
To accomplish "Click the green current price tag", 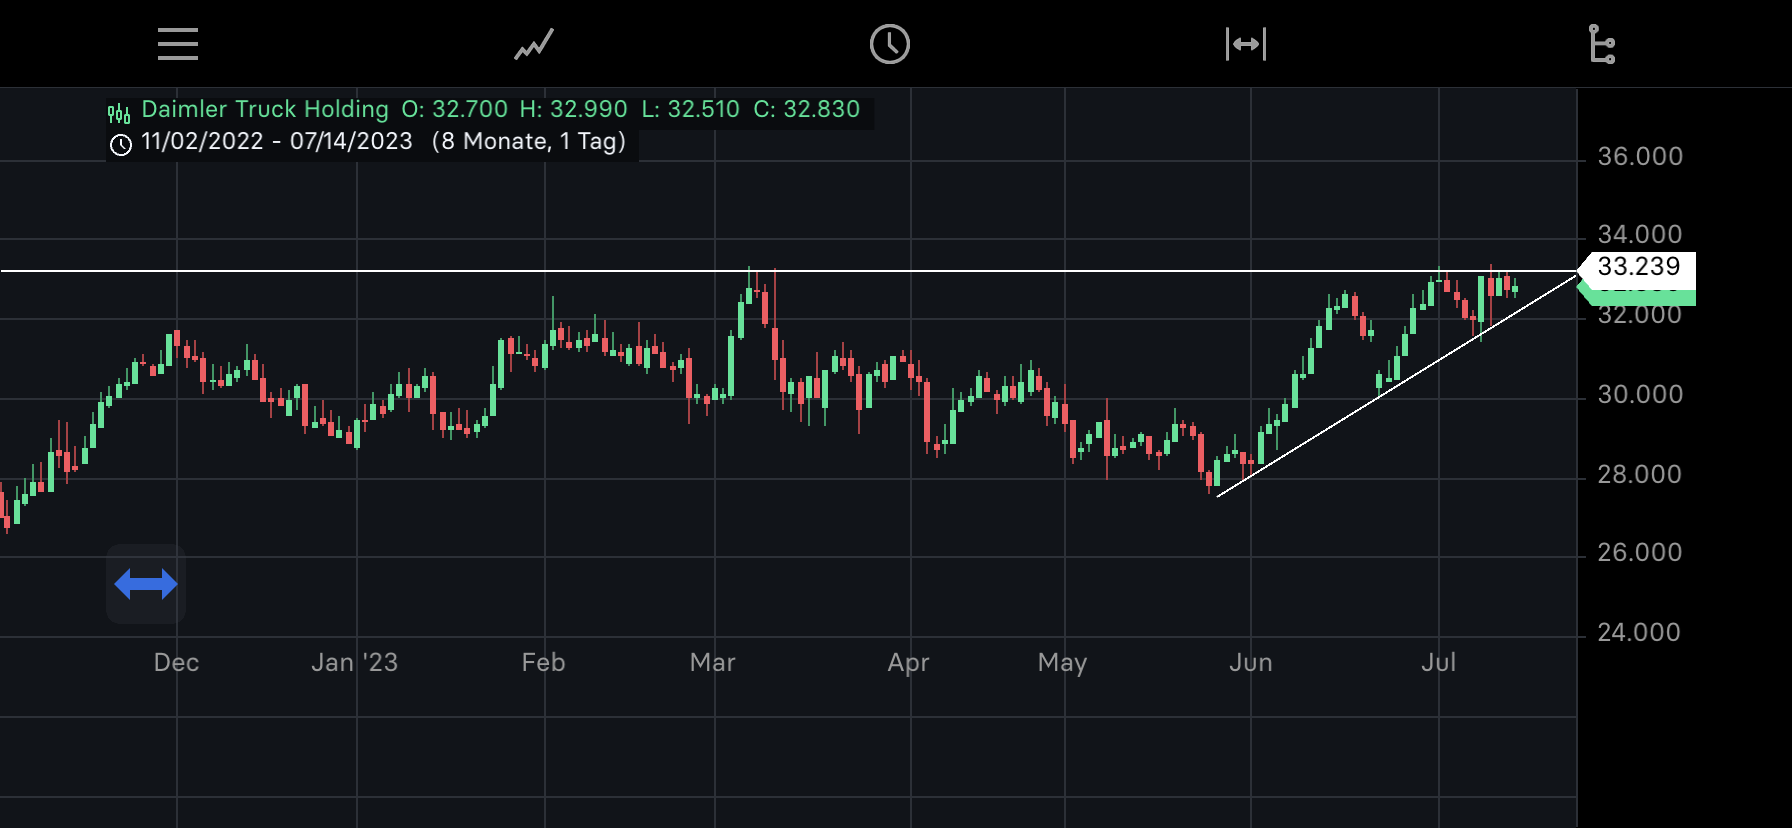I will tap(1640, 295).
